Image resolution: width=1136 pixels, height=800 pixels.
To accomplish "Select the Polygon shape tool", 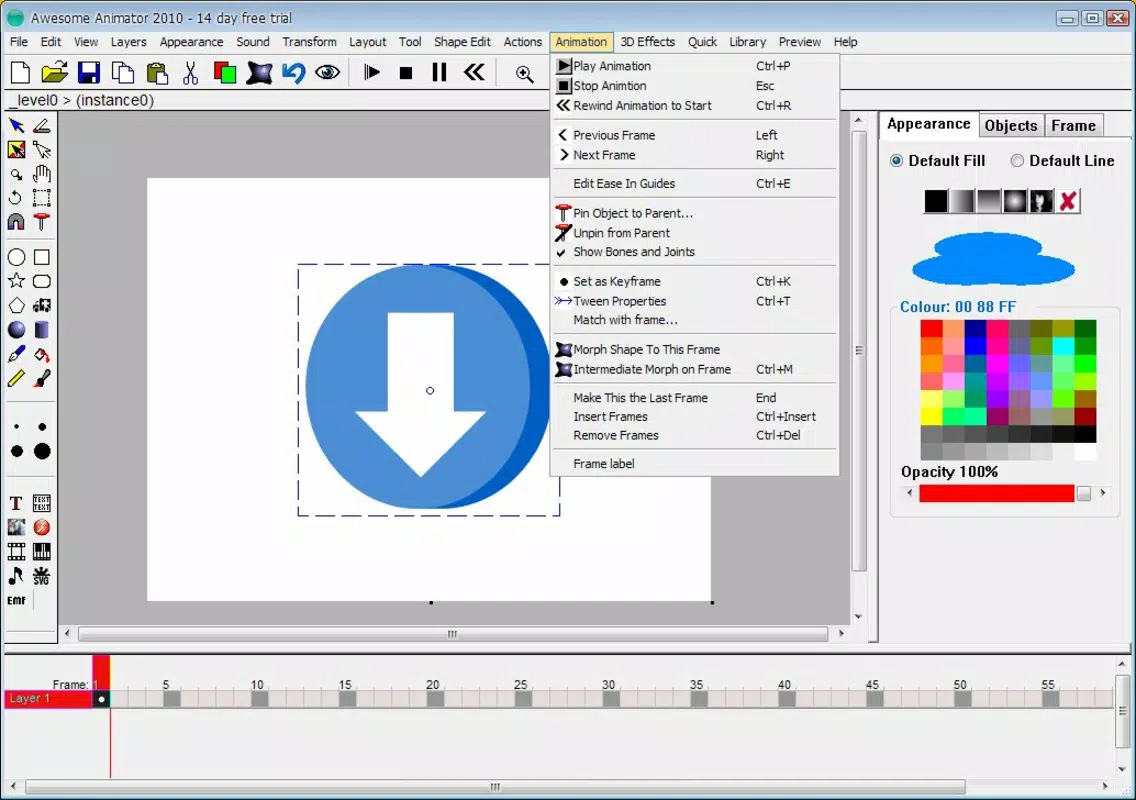I will click(x=16, y=306).
